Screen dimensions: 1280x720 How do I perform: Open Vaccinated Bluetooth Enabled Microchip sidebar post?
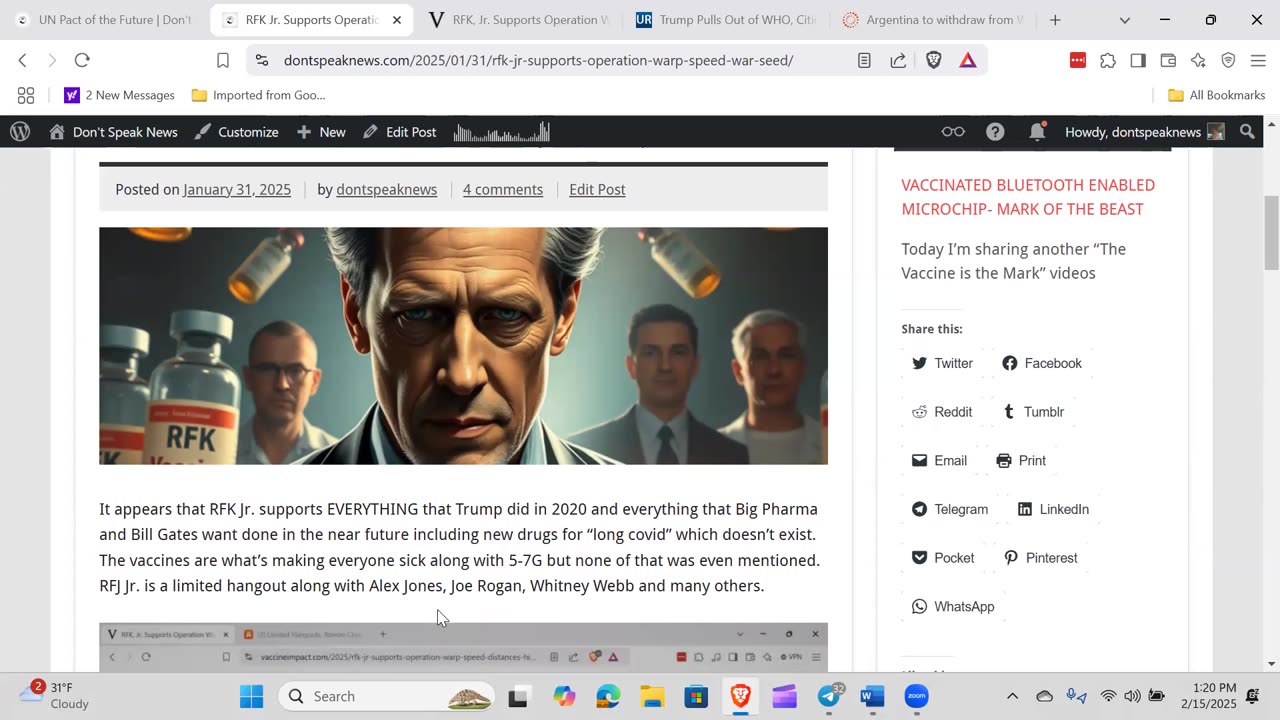(x=1028, y=197)
